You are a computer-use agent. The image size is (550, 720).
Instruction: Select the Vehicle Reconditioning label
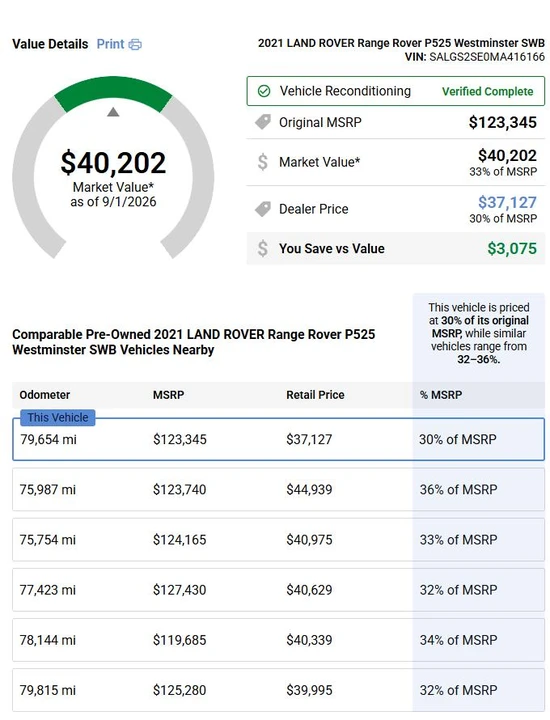(x=345, y=91)
